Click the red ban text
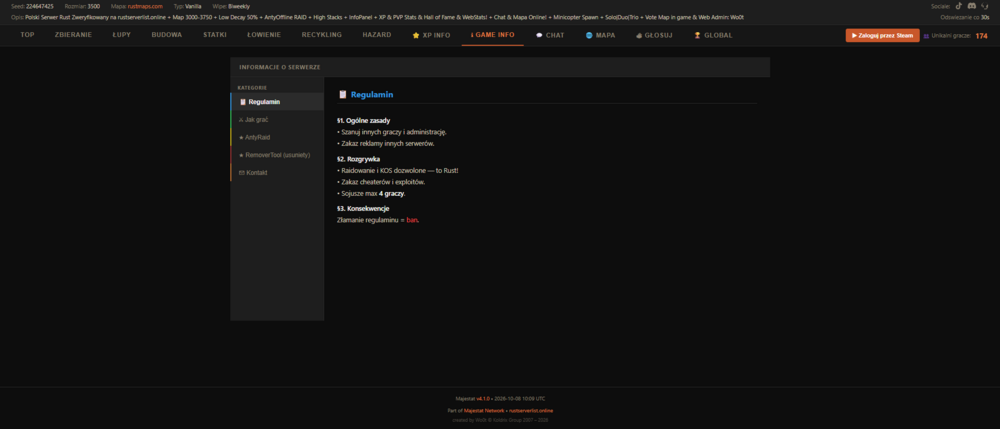 tap(412, 220)
